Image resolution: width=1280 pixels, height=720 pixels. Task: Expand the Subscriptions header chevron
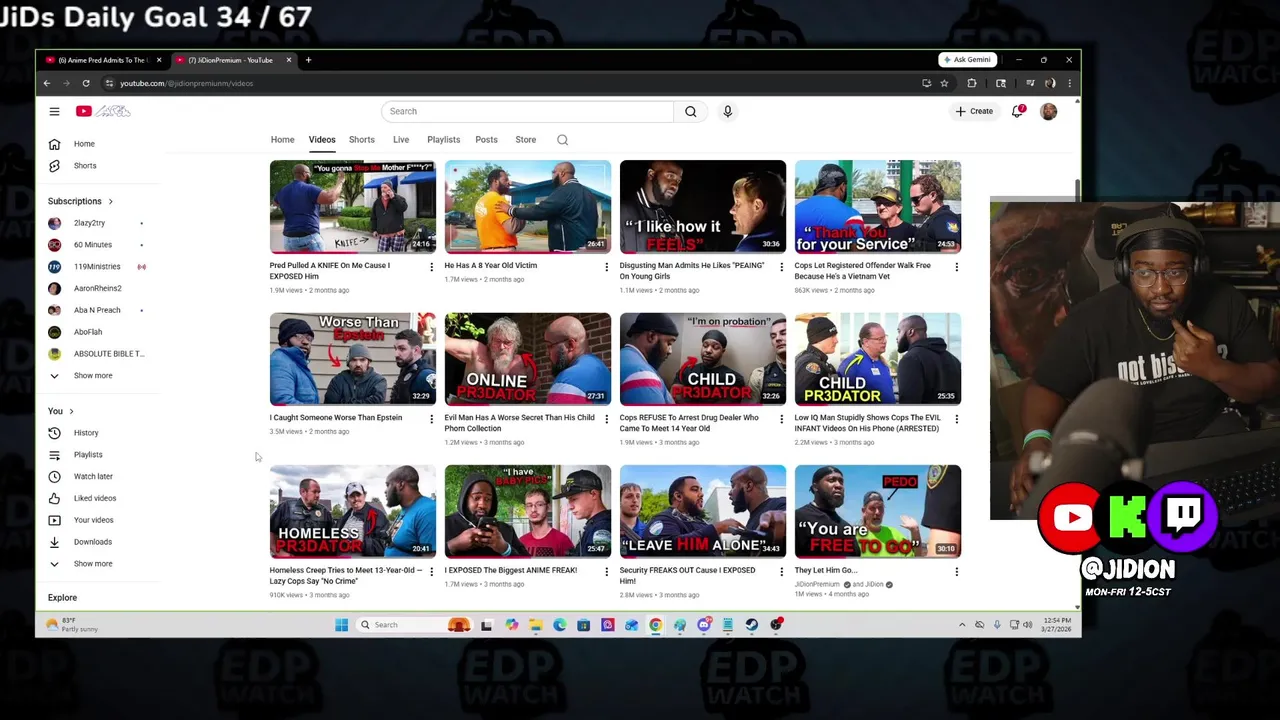pyautogui.click(x=110, y=202)
